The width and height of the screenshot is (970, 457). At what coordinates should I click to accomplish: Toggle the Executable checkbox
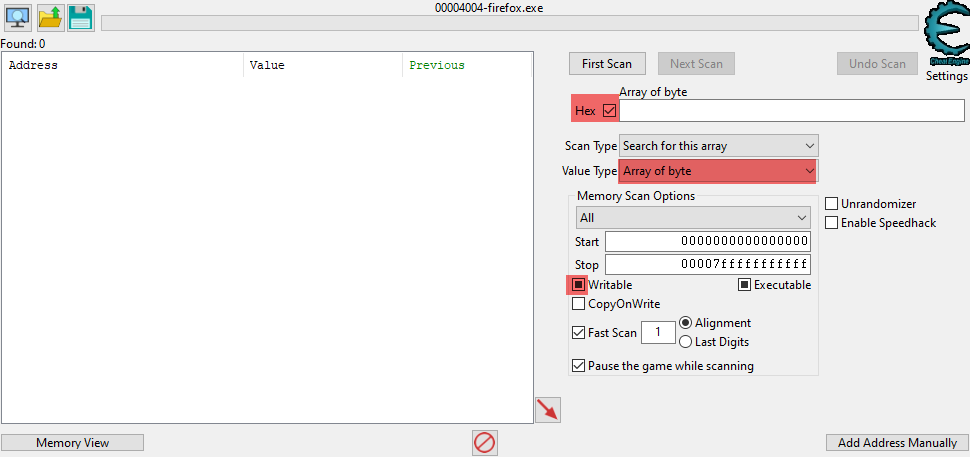tap(744, 285)
